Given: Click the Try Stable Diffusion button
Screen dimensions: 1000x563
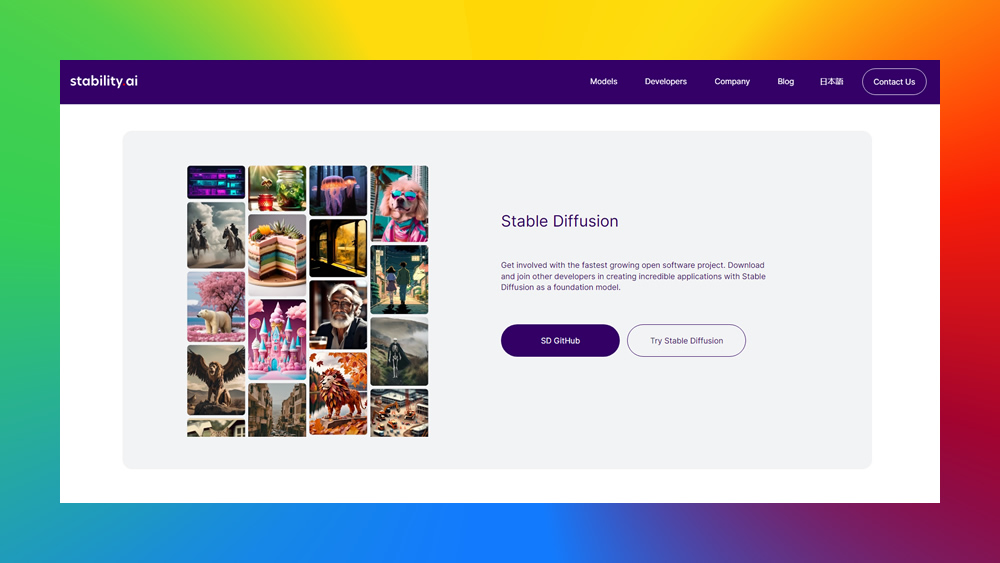Looking at the screenshot, I should pos(686,340).
